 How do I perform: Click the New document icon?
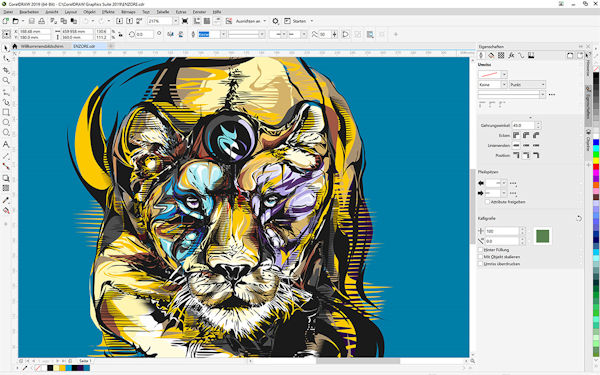point(6,21)
